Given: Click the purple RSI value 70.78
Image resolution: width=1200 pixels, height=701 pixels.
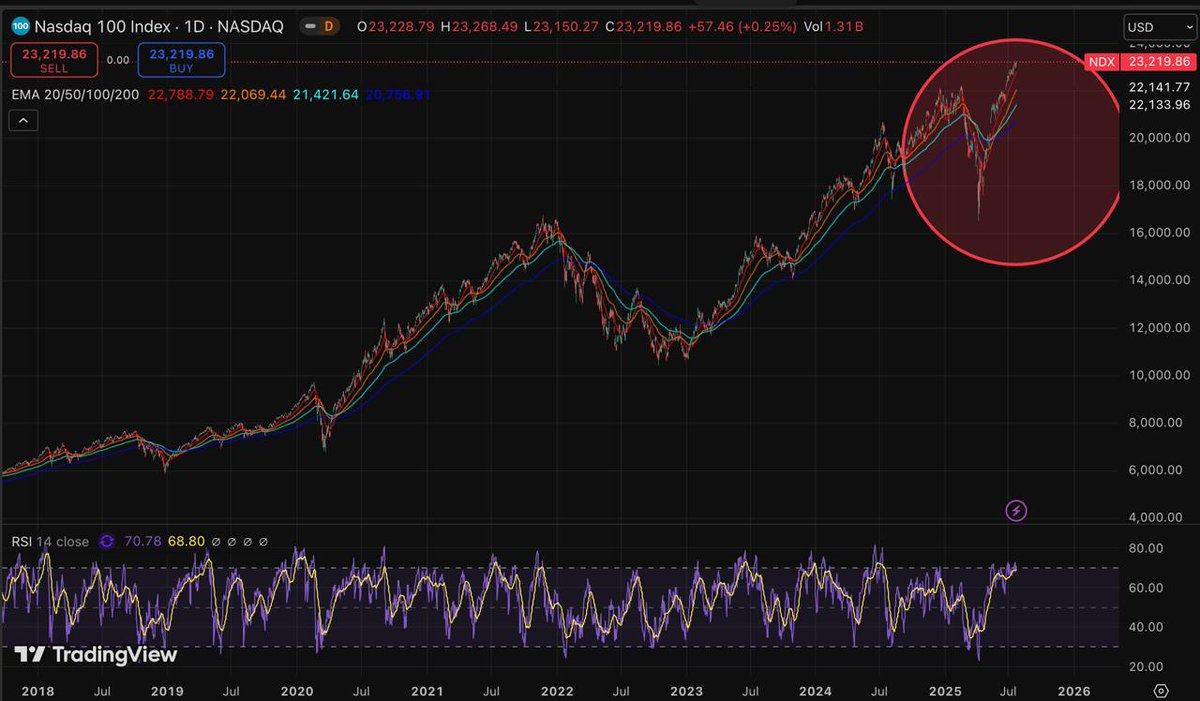Looking at the screenshot, I should click(x=143, y=541).
